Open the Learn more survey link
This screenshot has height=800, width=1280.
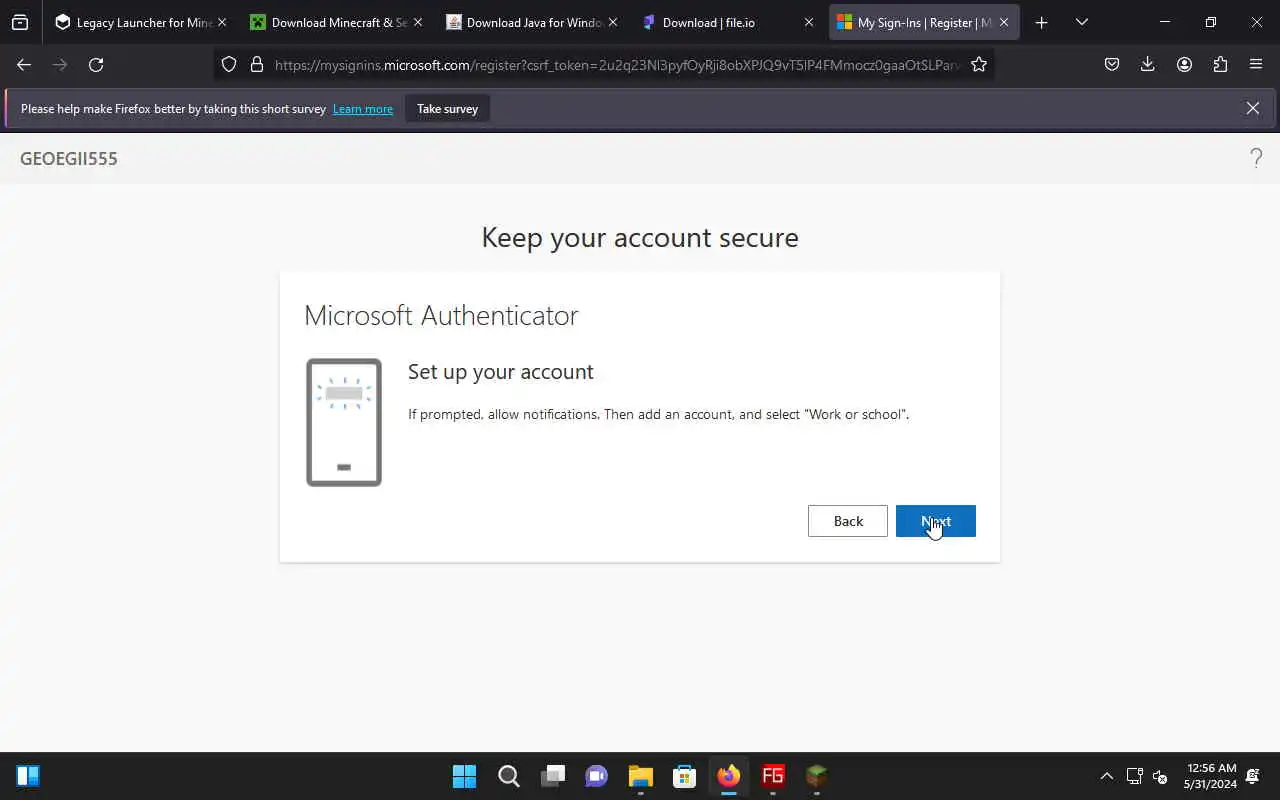tap(362, 109)
